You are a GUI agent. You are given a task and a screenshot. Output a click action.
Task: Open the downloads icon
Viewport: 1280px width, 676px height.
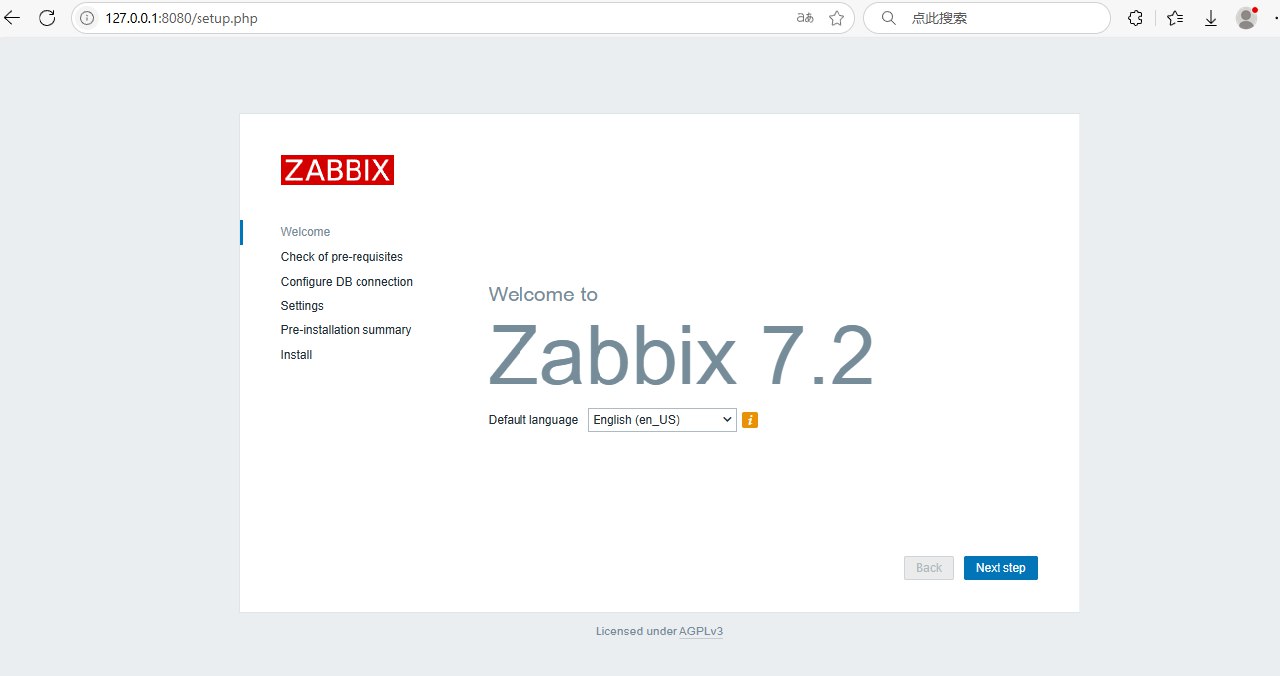tap(1211, 18)
